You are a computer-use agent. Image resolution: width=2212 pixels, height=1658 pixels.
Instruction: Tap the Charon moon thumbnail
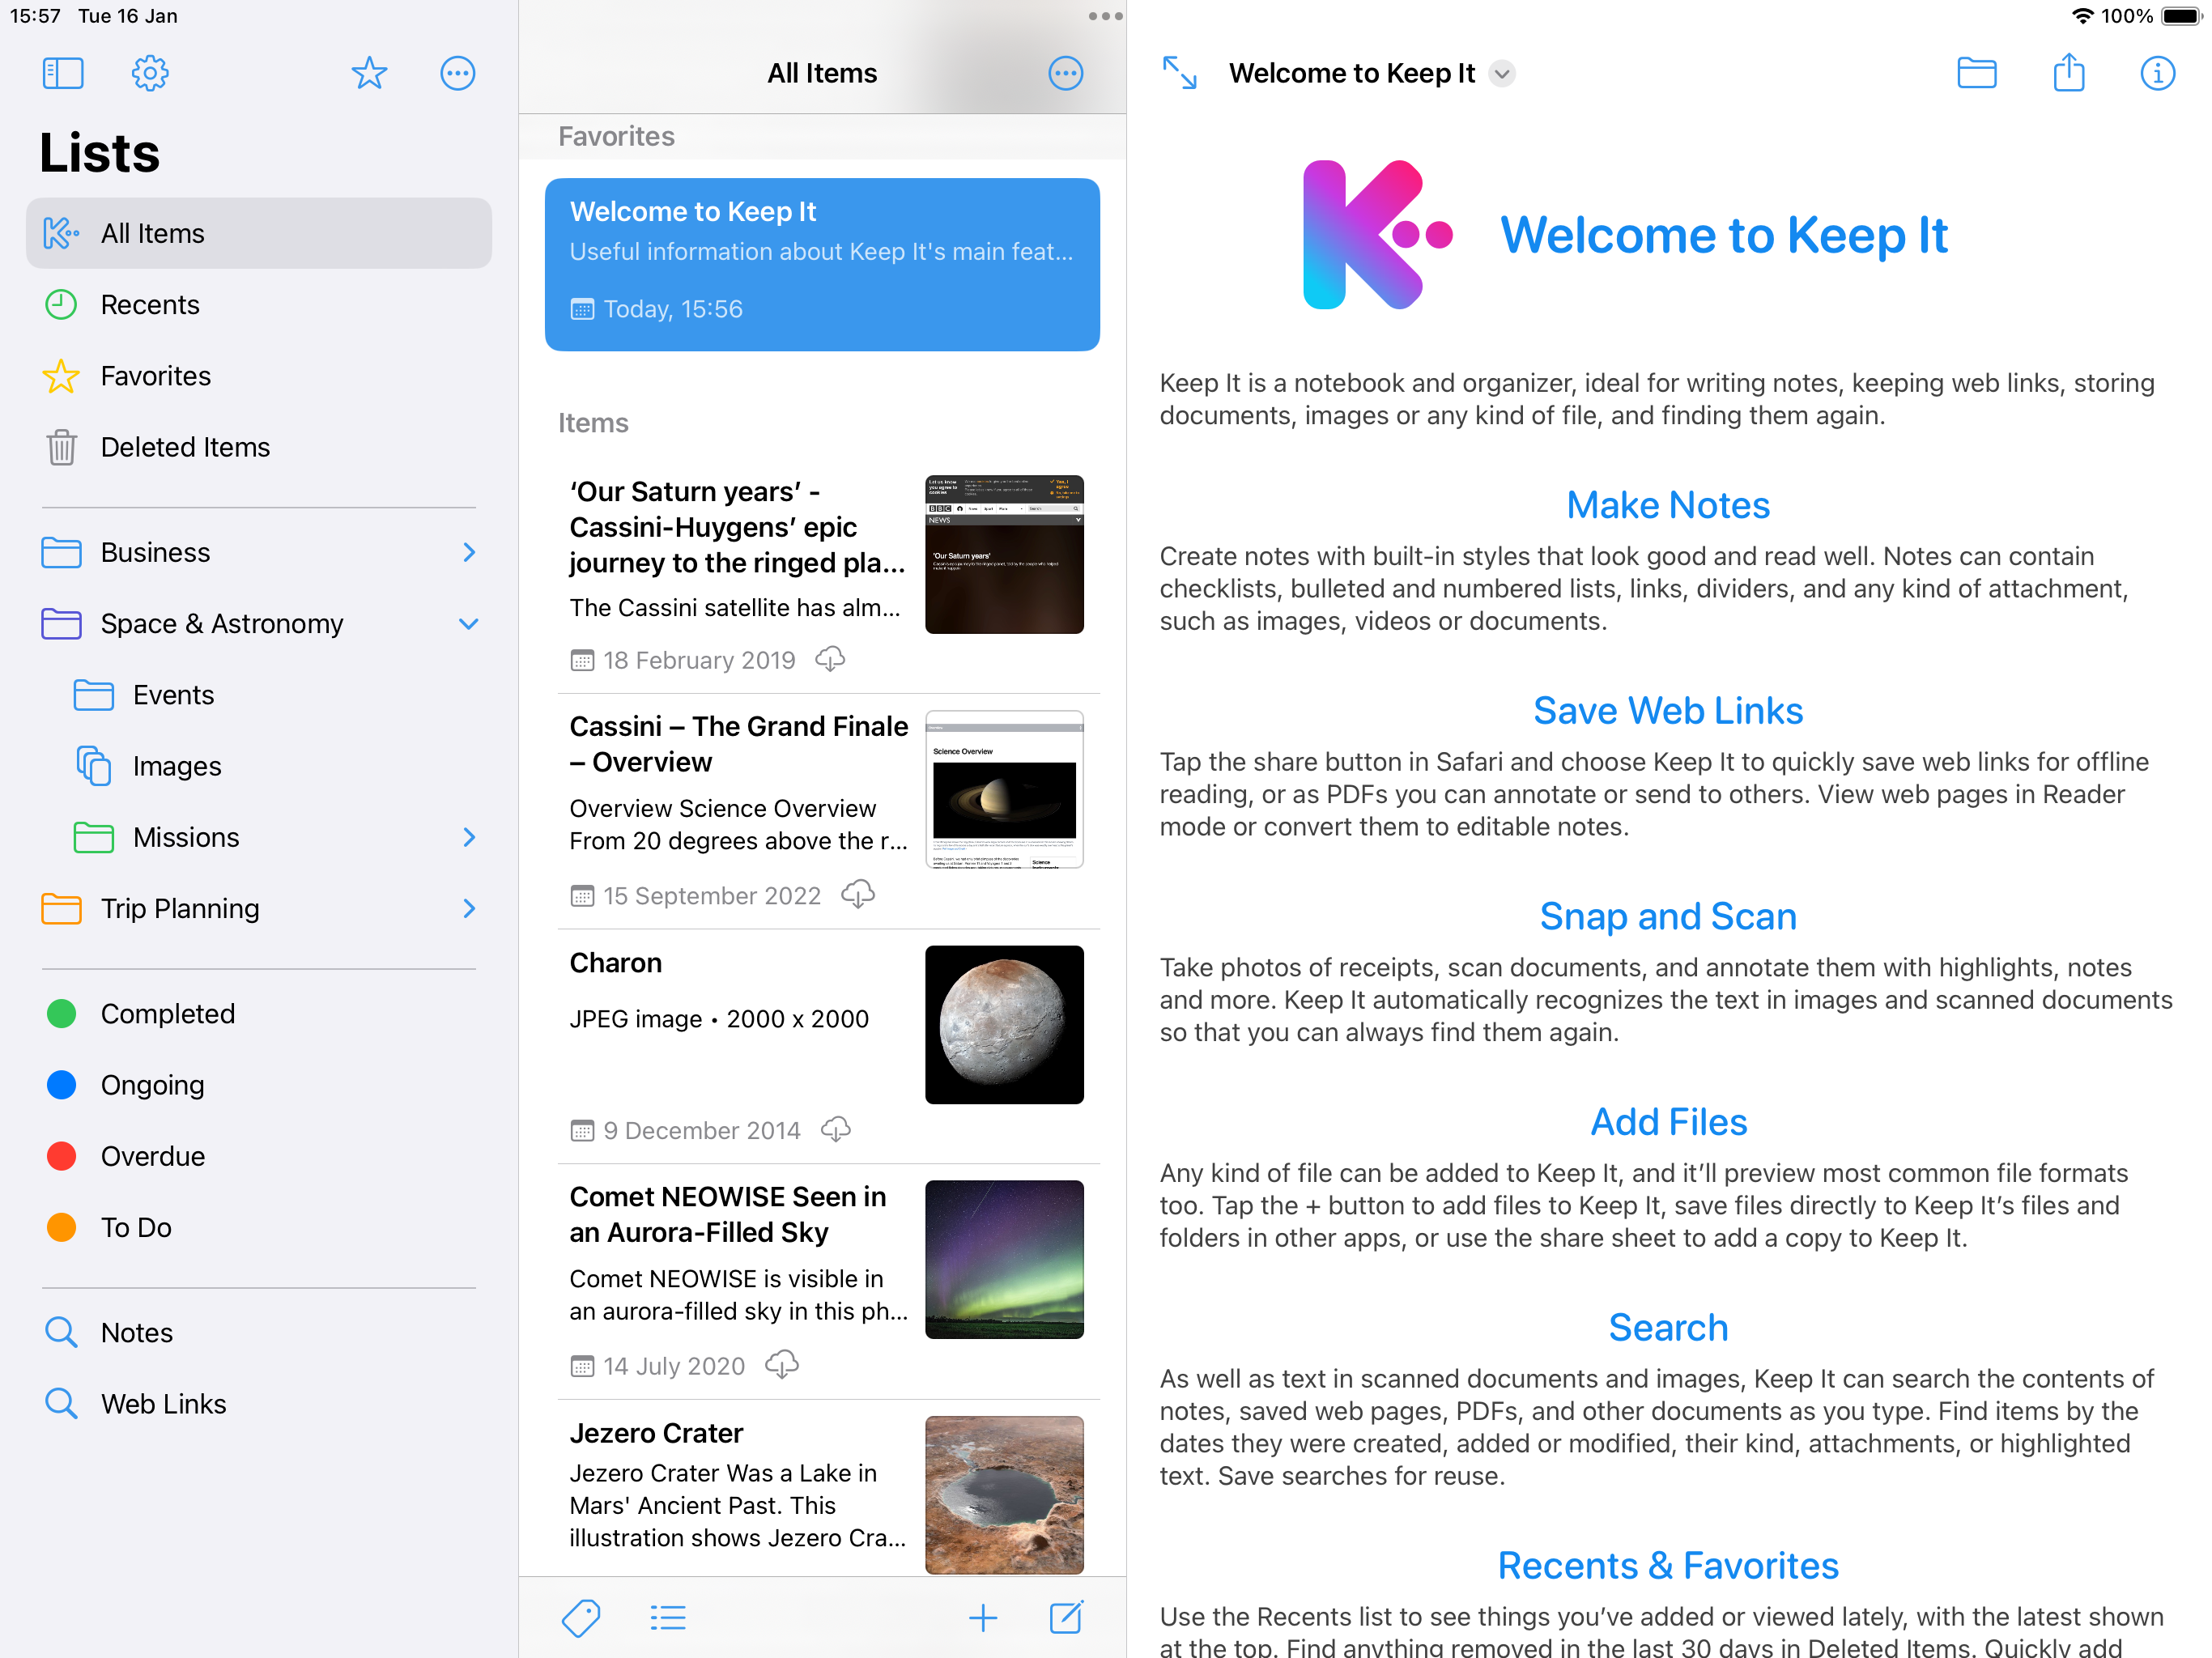(x=1004, y=1025)
